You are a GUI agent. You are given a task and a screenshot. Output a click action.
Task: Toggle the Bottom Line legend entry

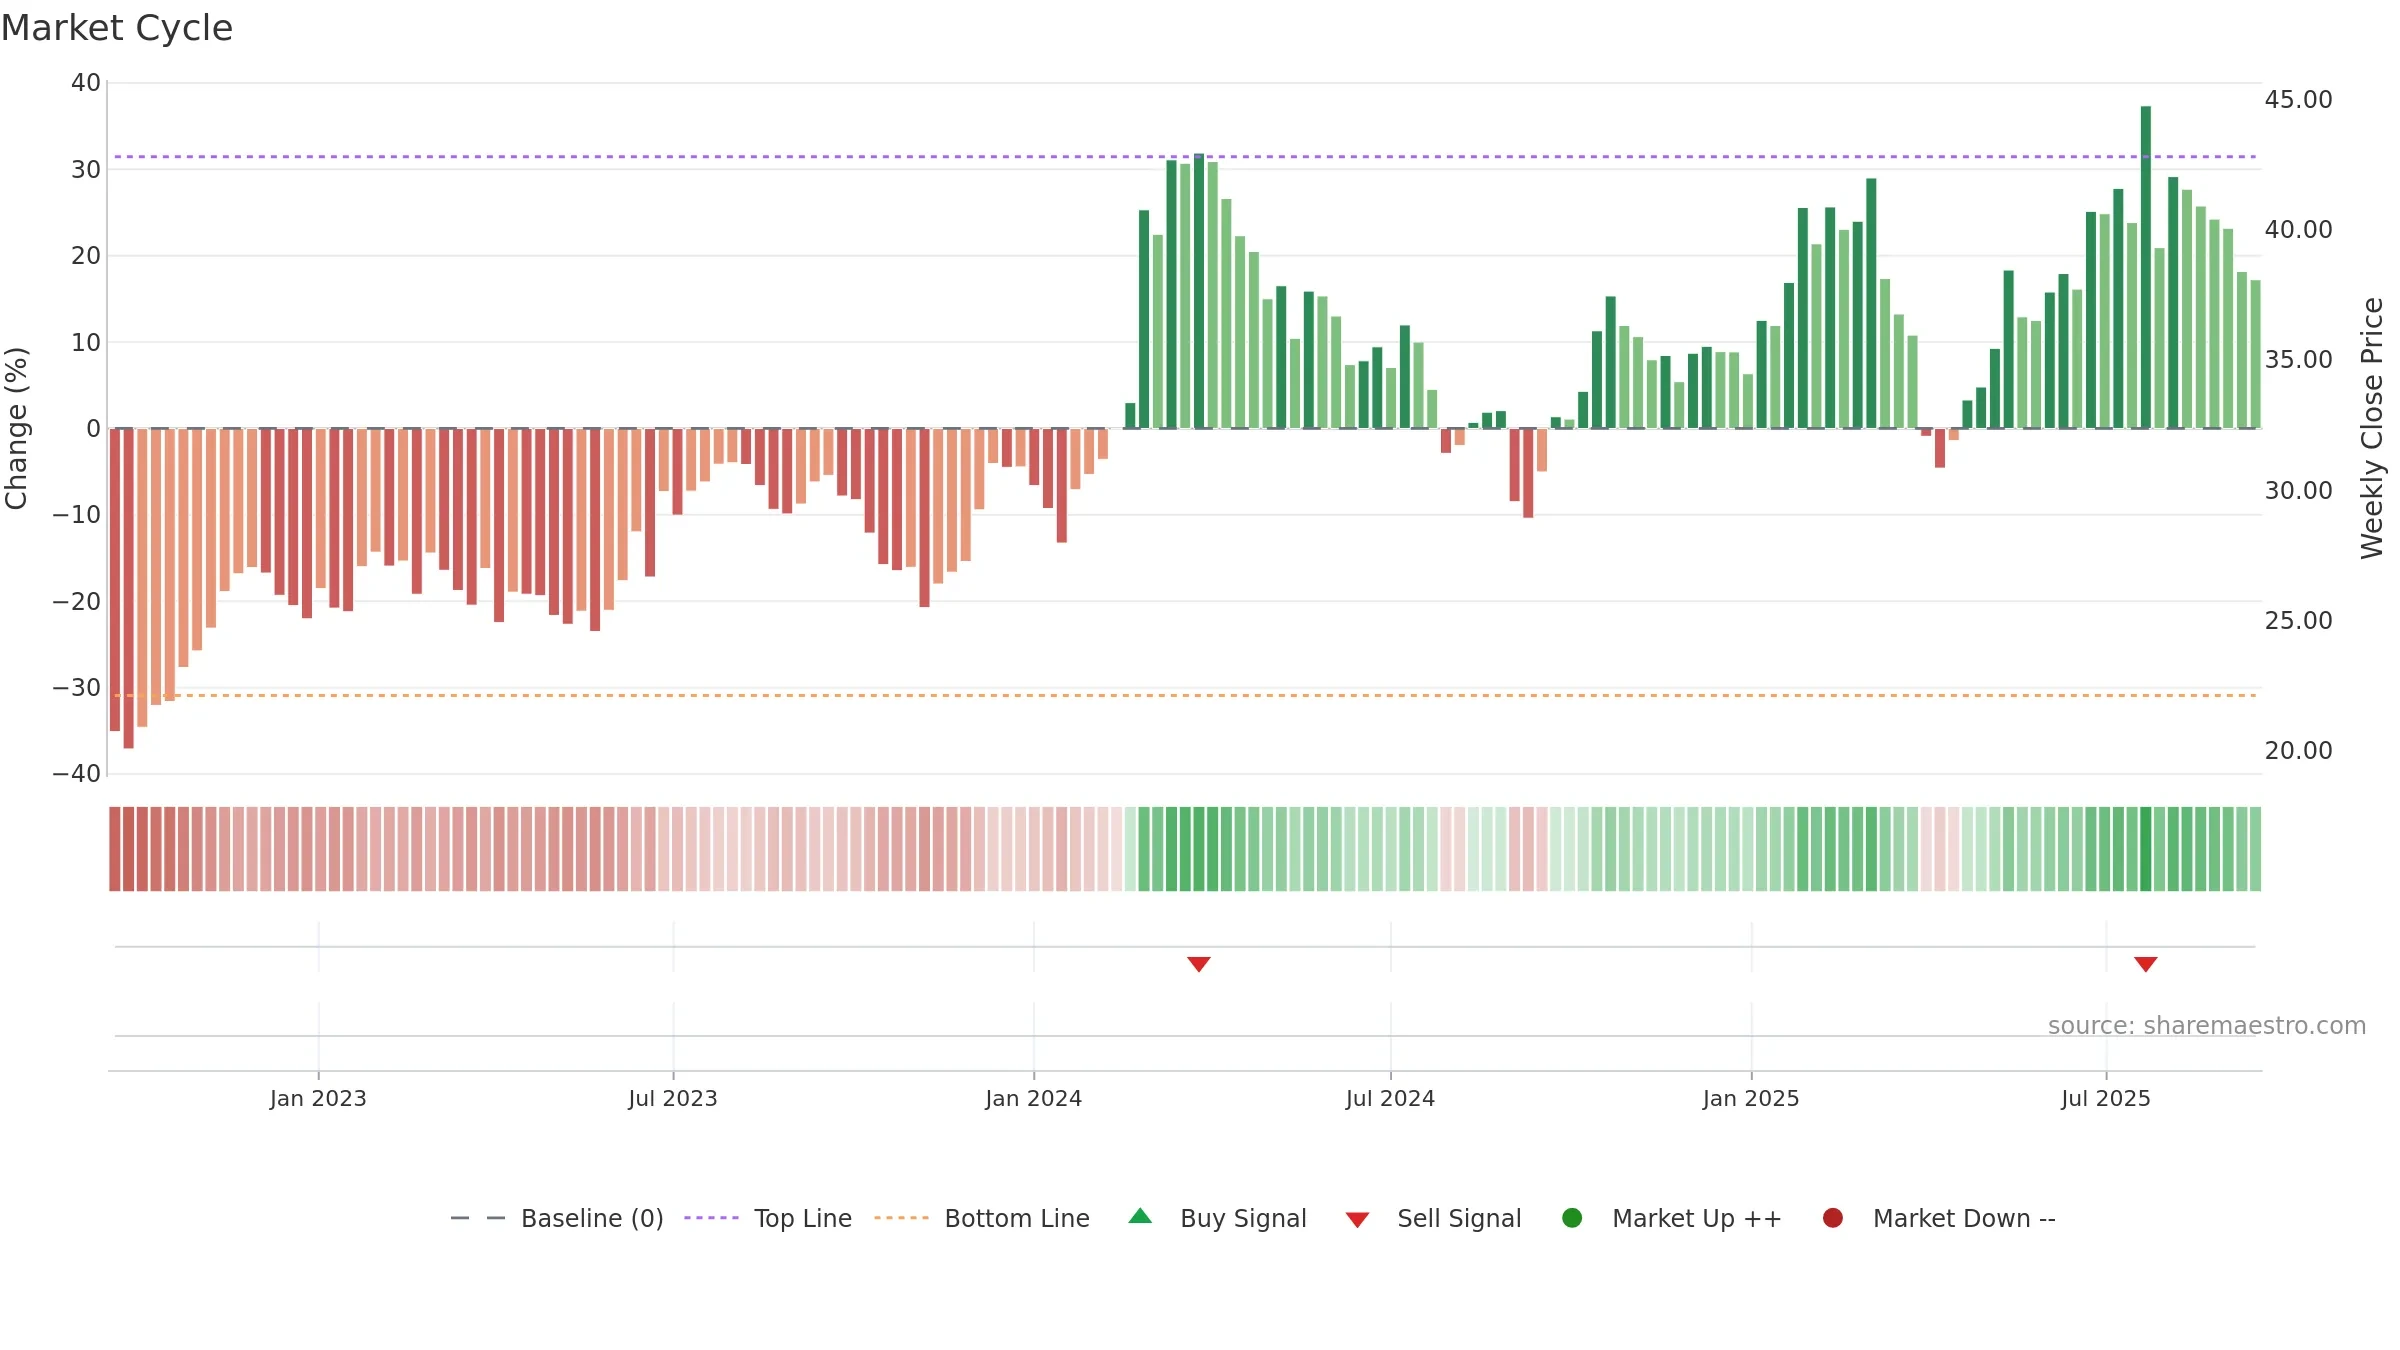point(982,1218)
